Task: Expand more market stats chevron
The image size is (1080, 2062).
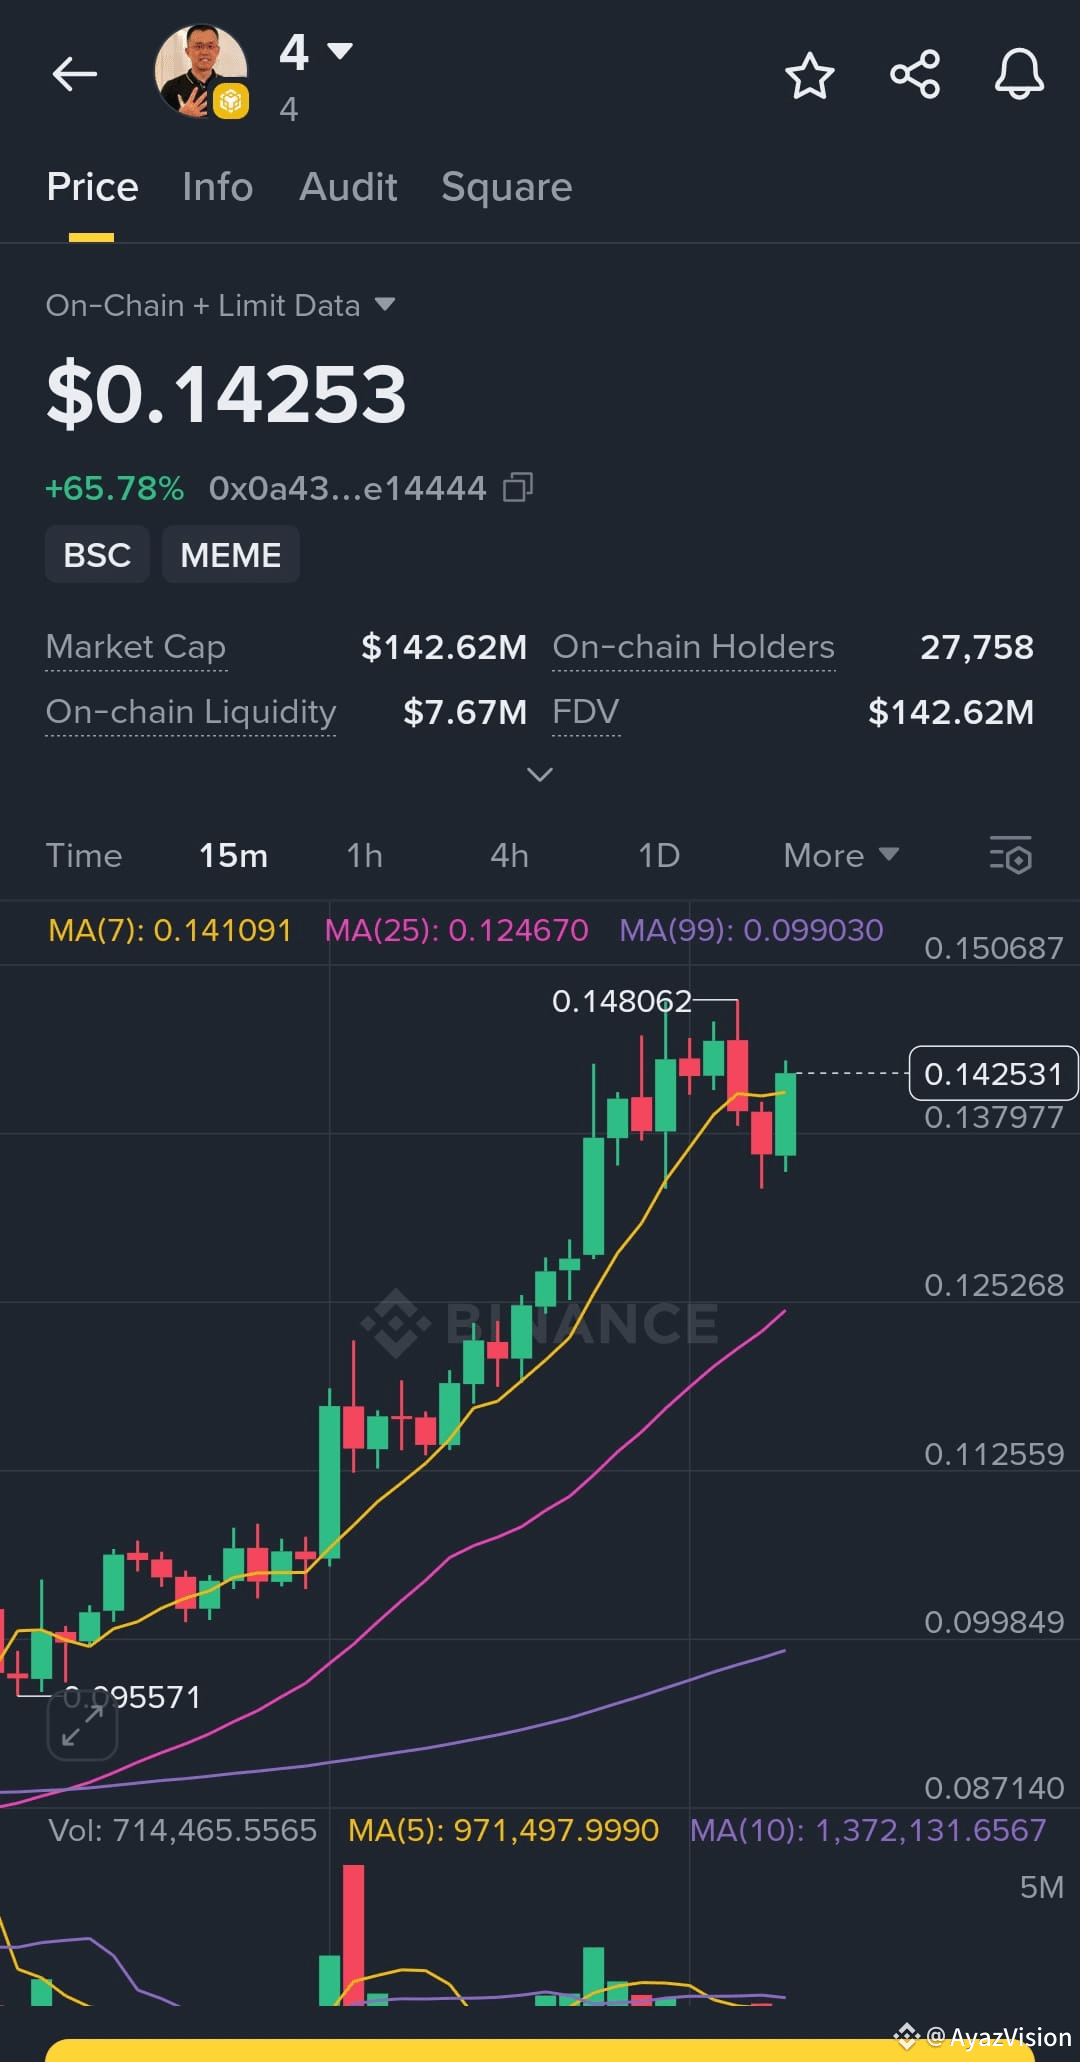Action: [x=540, y=775]
